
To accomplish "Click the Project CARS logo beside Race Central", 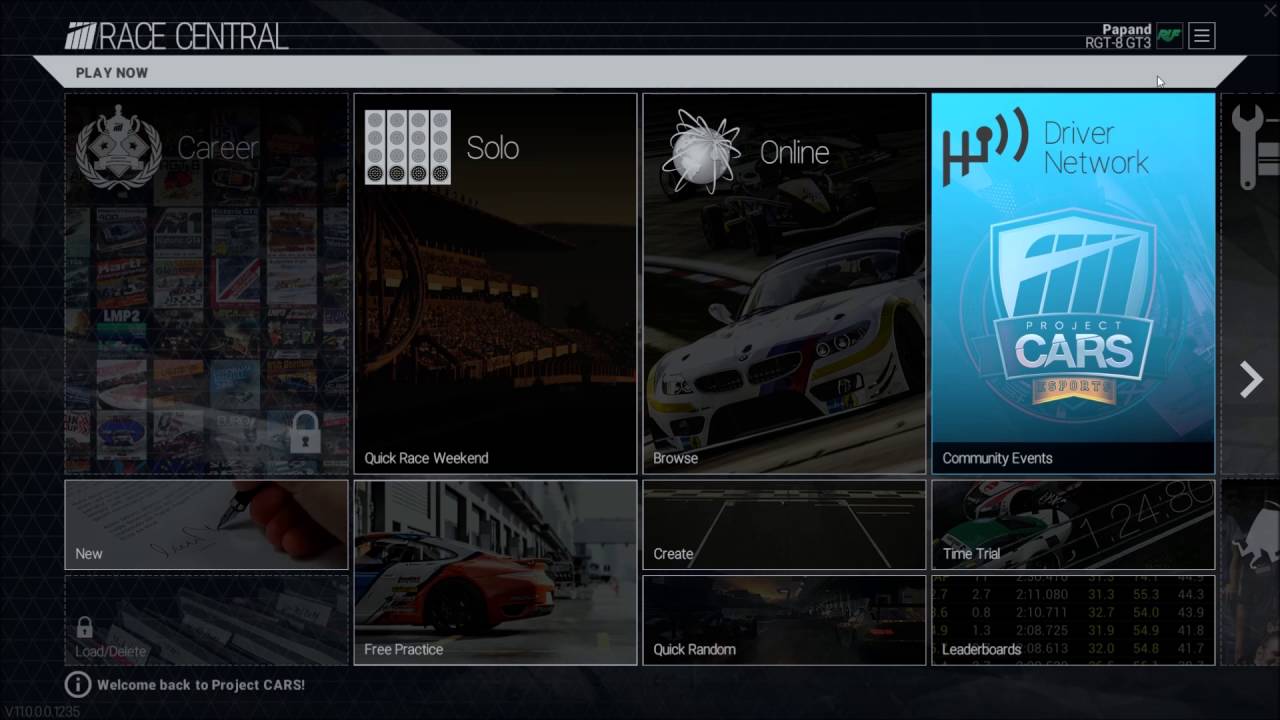I will pyautogui.click(x=79, y=37).
